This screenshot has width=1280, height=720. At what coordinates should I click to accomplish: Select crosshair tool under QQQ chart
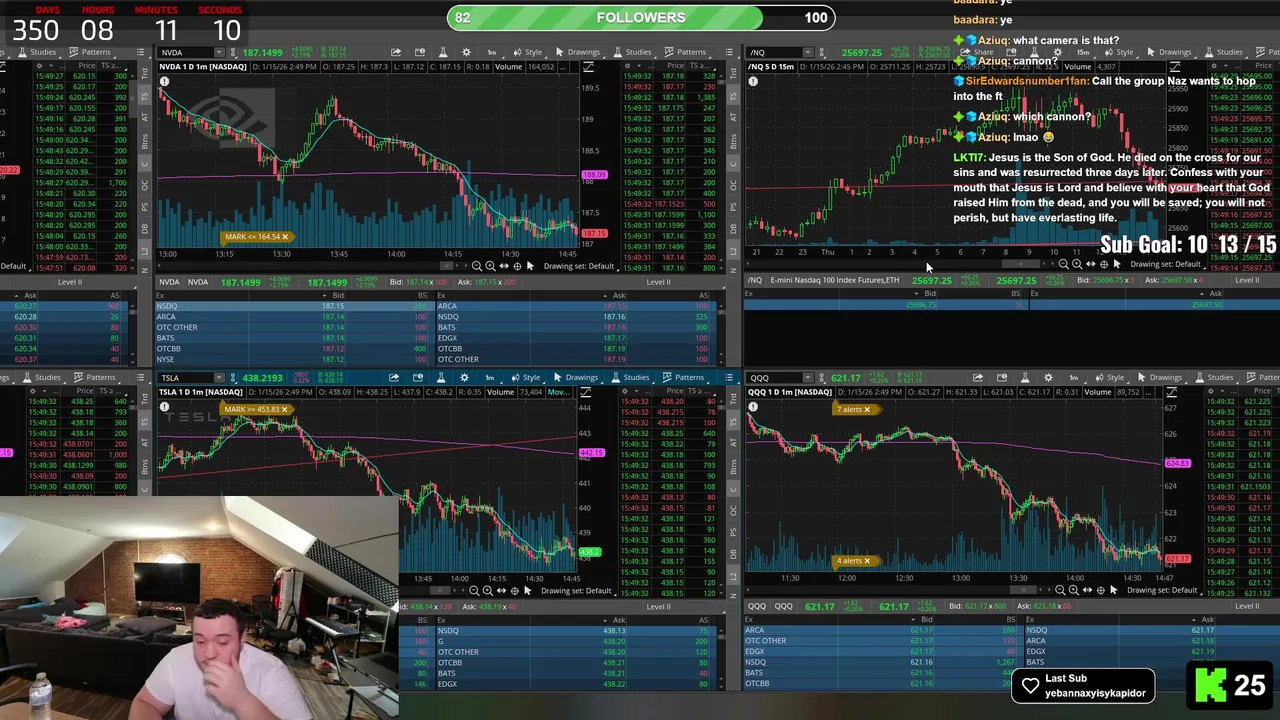click(x=1100, y=590)
